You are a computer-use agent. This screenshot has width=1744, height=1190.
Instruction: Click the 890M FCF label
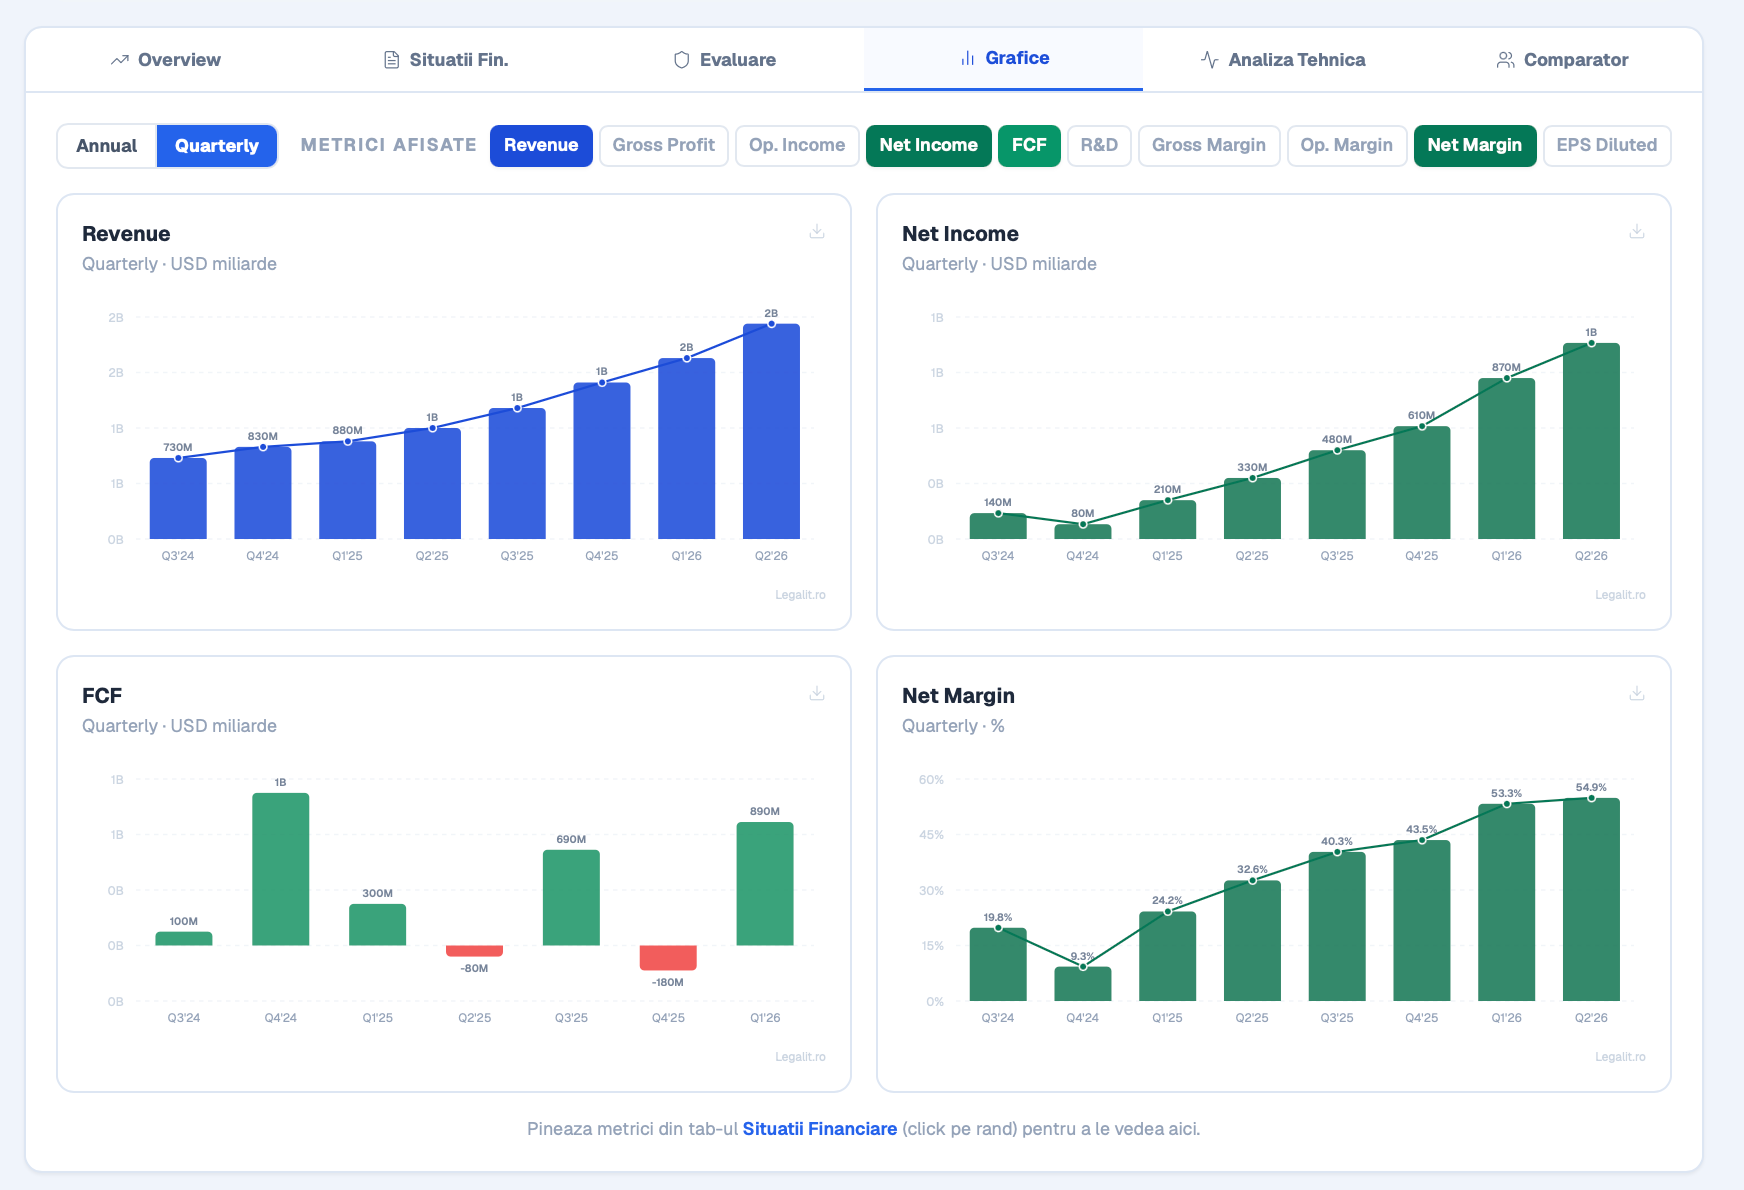(765, 812)
